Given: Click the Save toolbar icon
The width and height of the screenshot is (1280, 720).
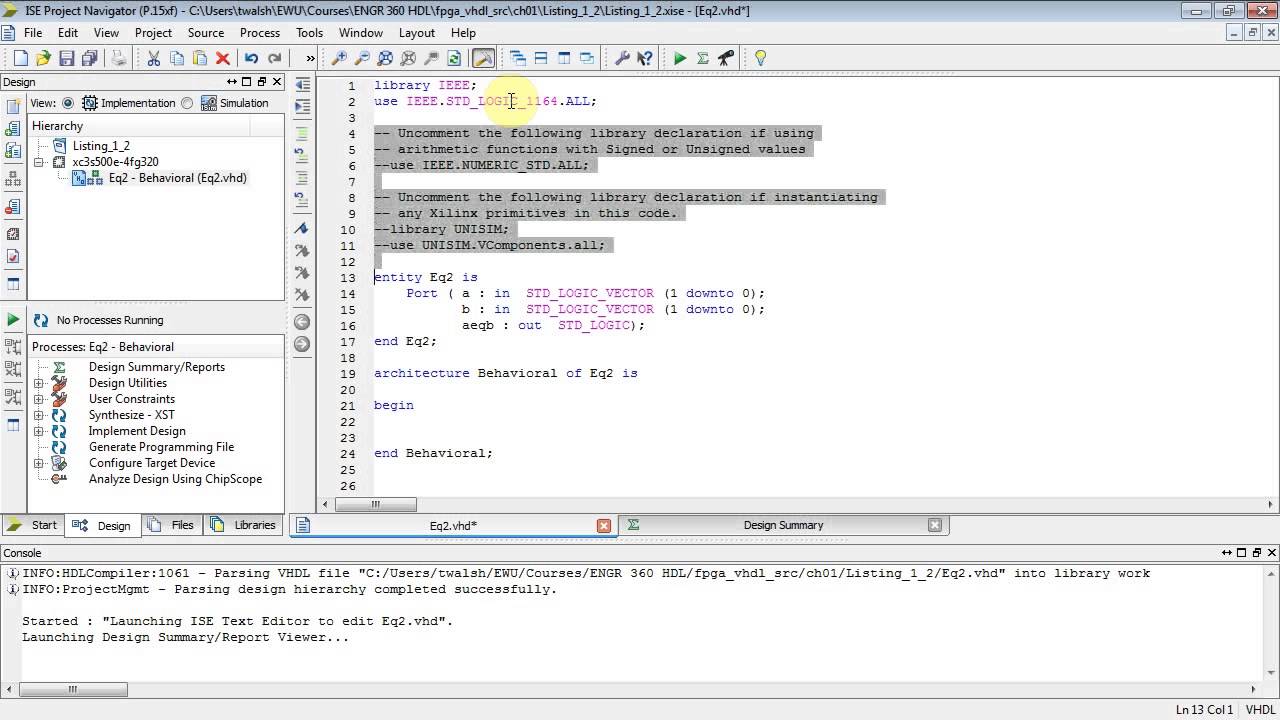Looking at the screenshot, I should point(67,59).
